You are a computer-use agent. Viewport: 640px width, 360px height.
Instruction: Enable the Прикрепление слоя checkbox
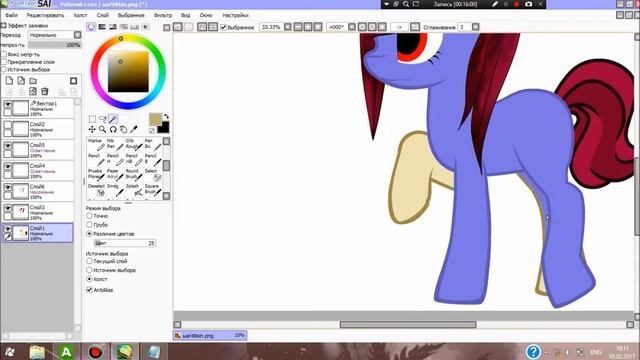(4, 62)
